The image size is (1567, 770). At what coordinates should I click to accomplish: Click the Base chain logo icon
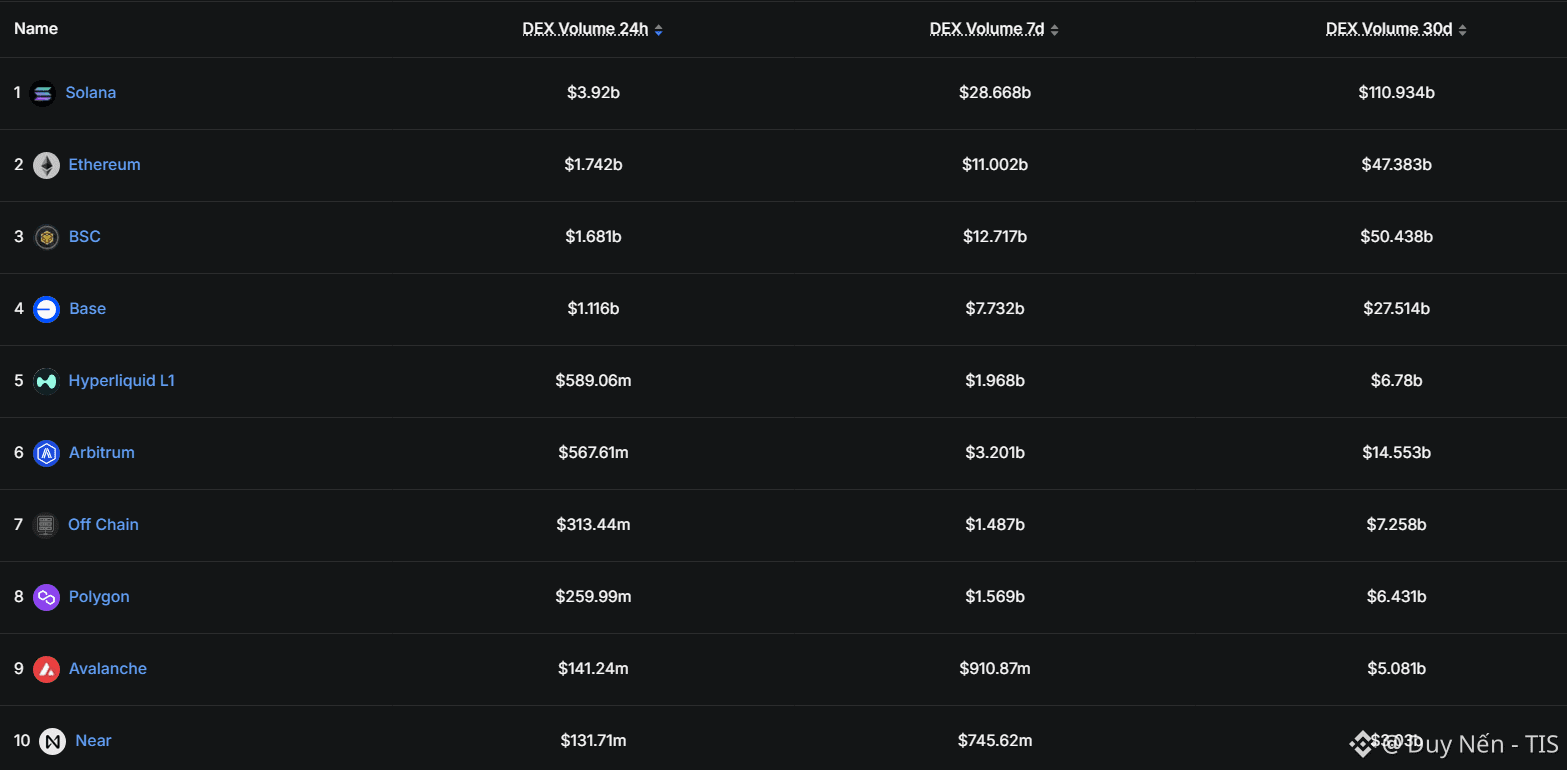(46, 309)
